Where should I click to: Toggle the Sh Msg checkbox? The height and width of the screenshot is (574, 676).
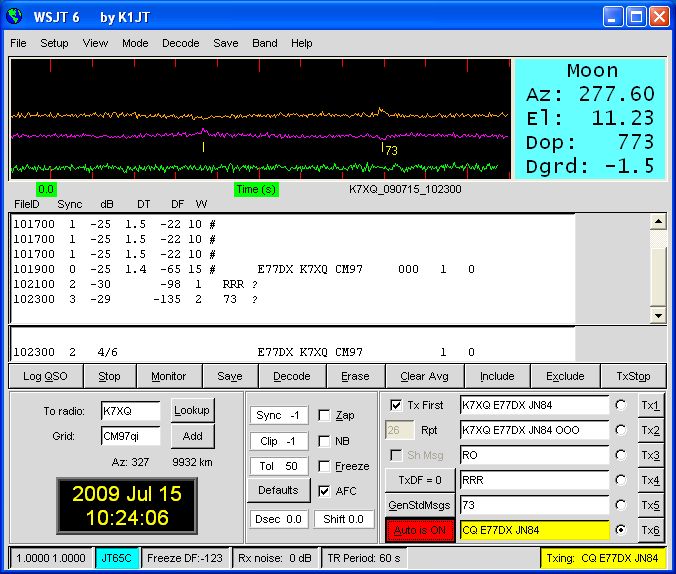click(395, 455)
